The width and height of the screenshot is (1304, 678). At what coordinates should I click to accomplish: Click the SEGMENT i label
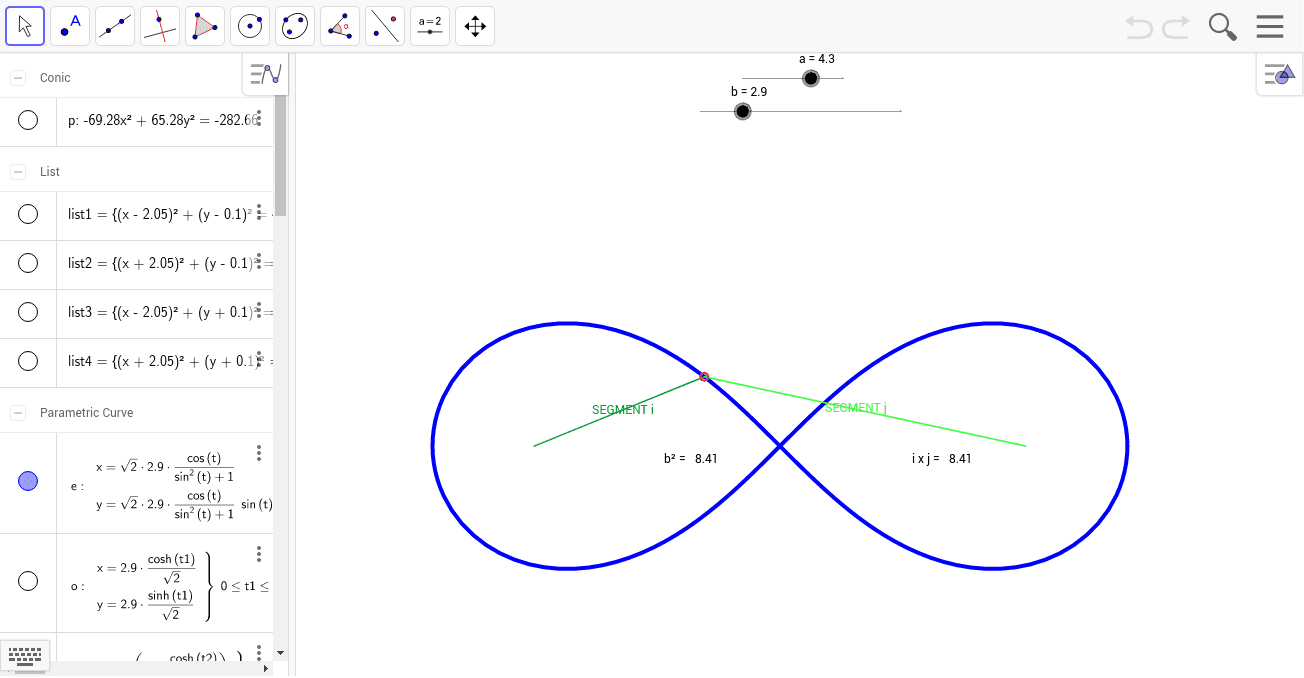[623, 410]
